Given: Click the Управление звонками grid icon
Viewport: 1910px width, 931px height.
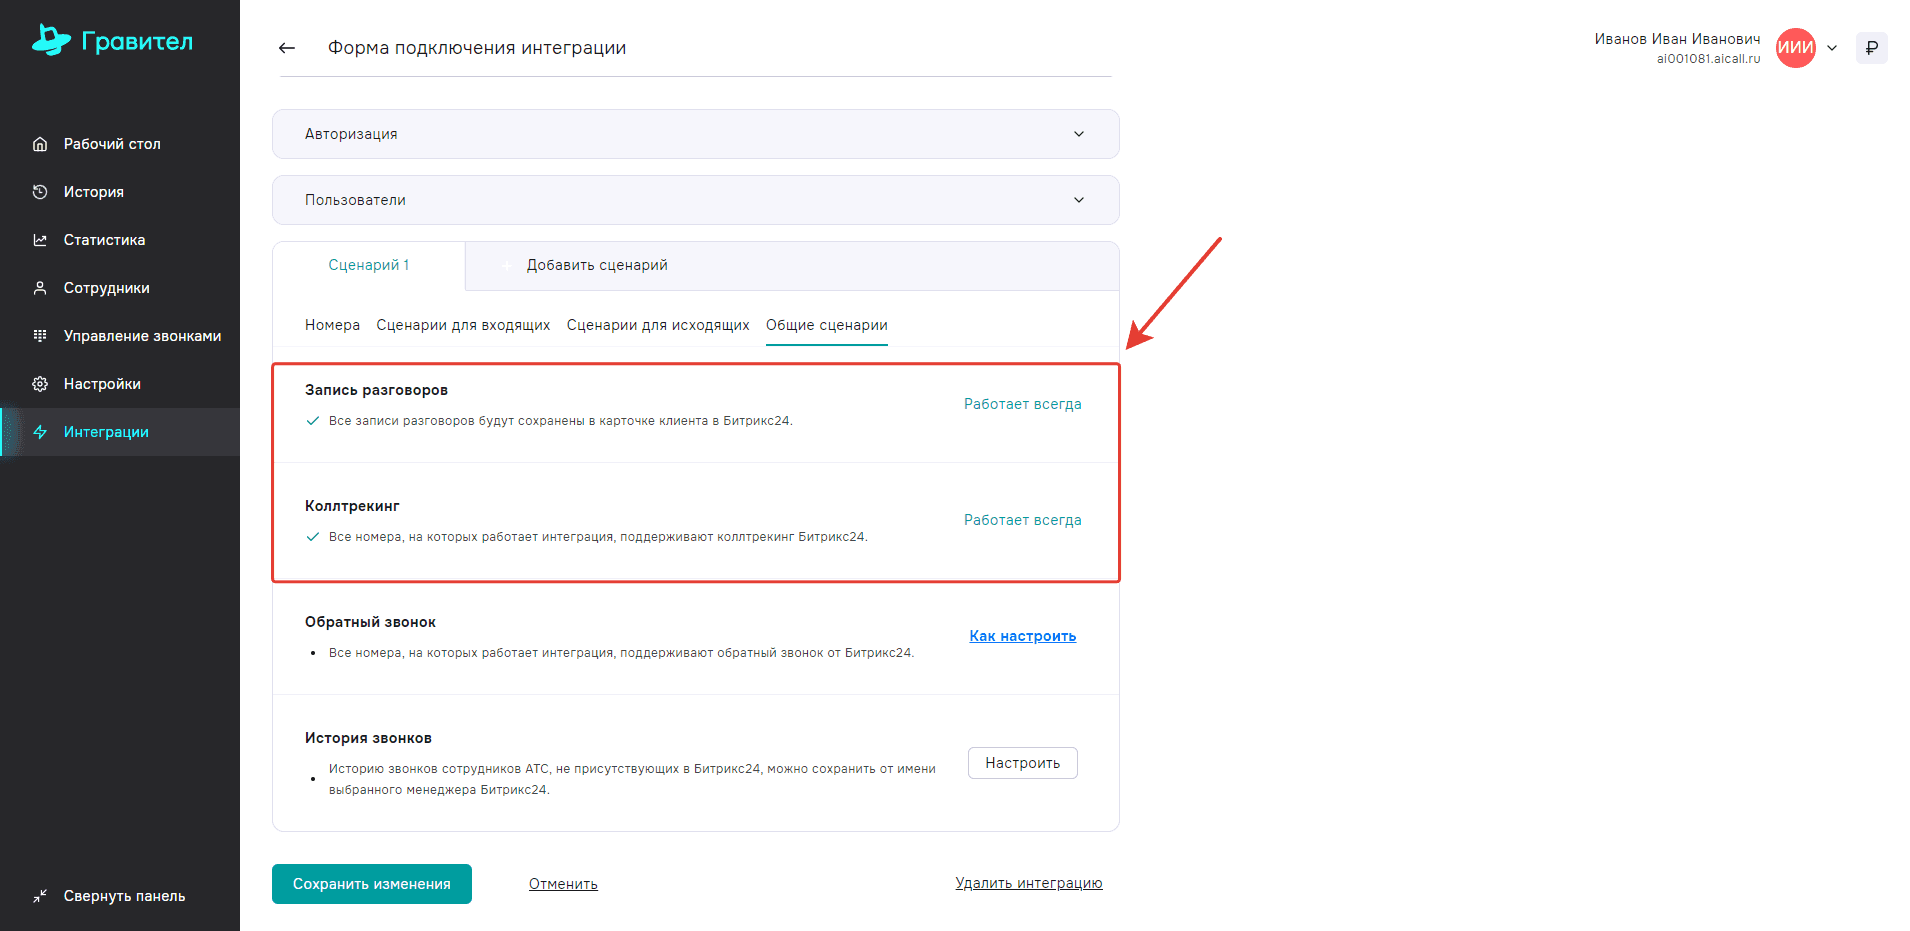Looking at the screenshot, I should pos(40,336).
